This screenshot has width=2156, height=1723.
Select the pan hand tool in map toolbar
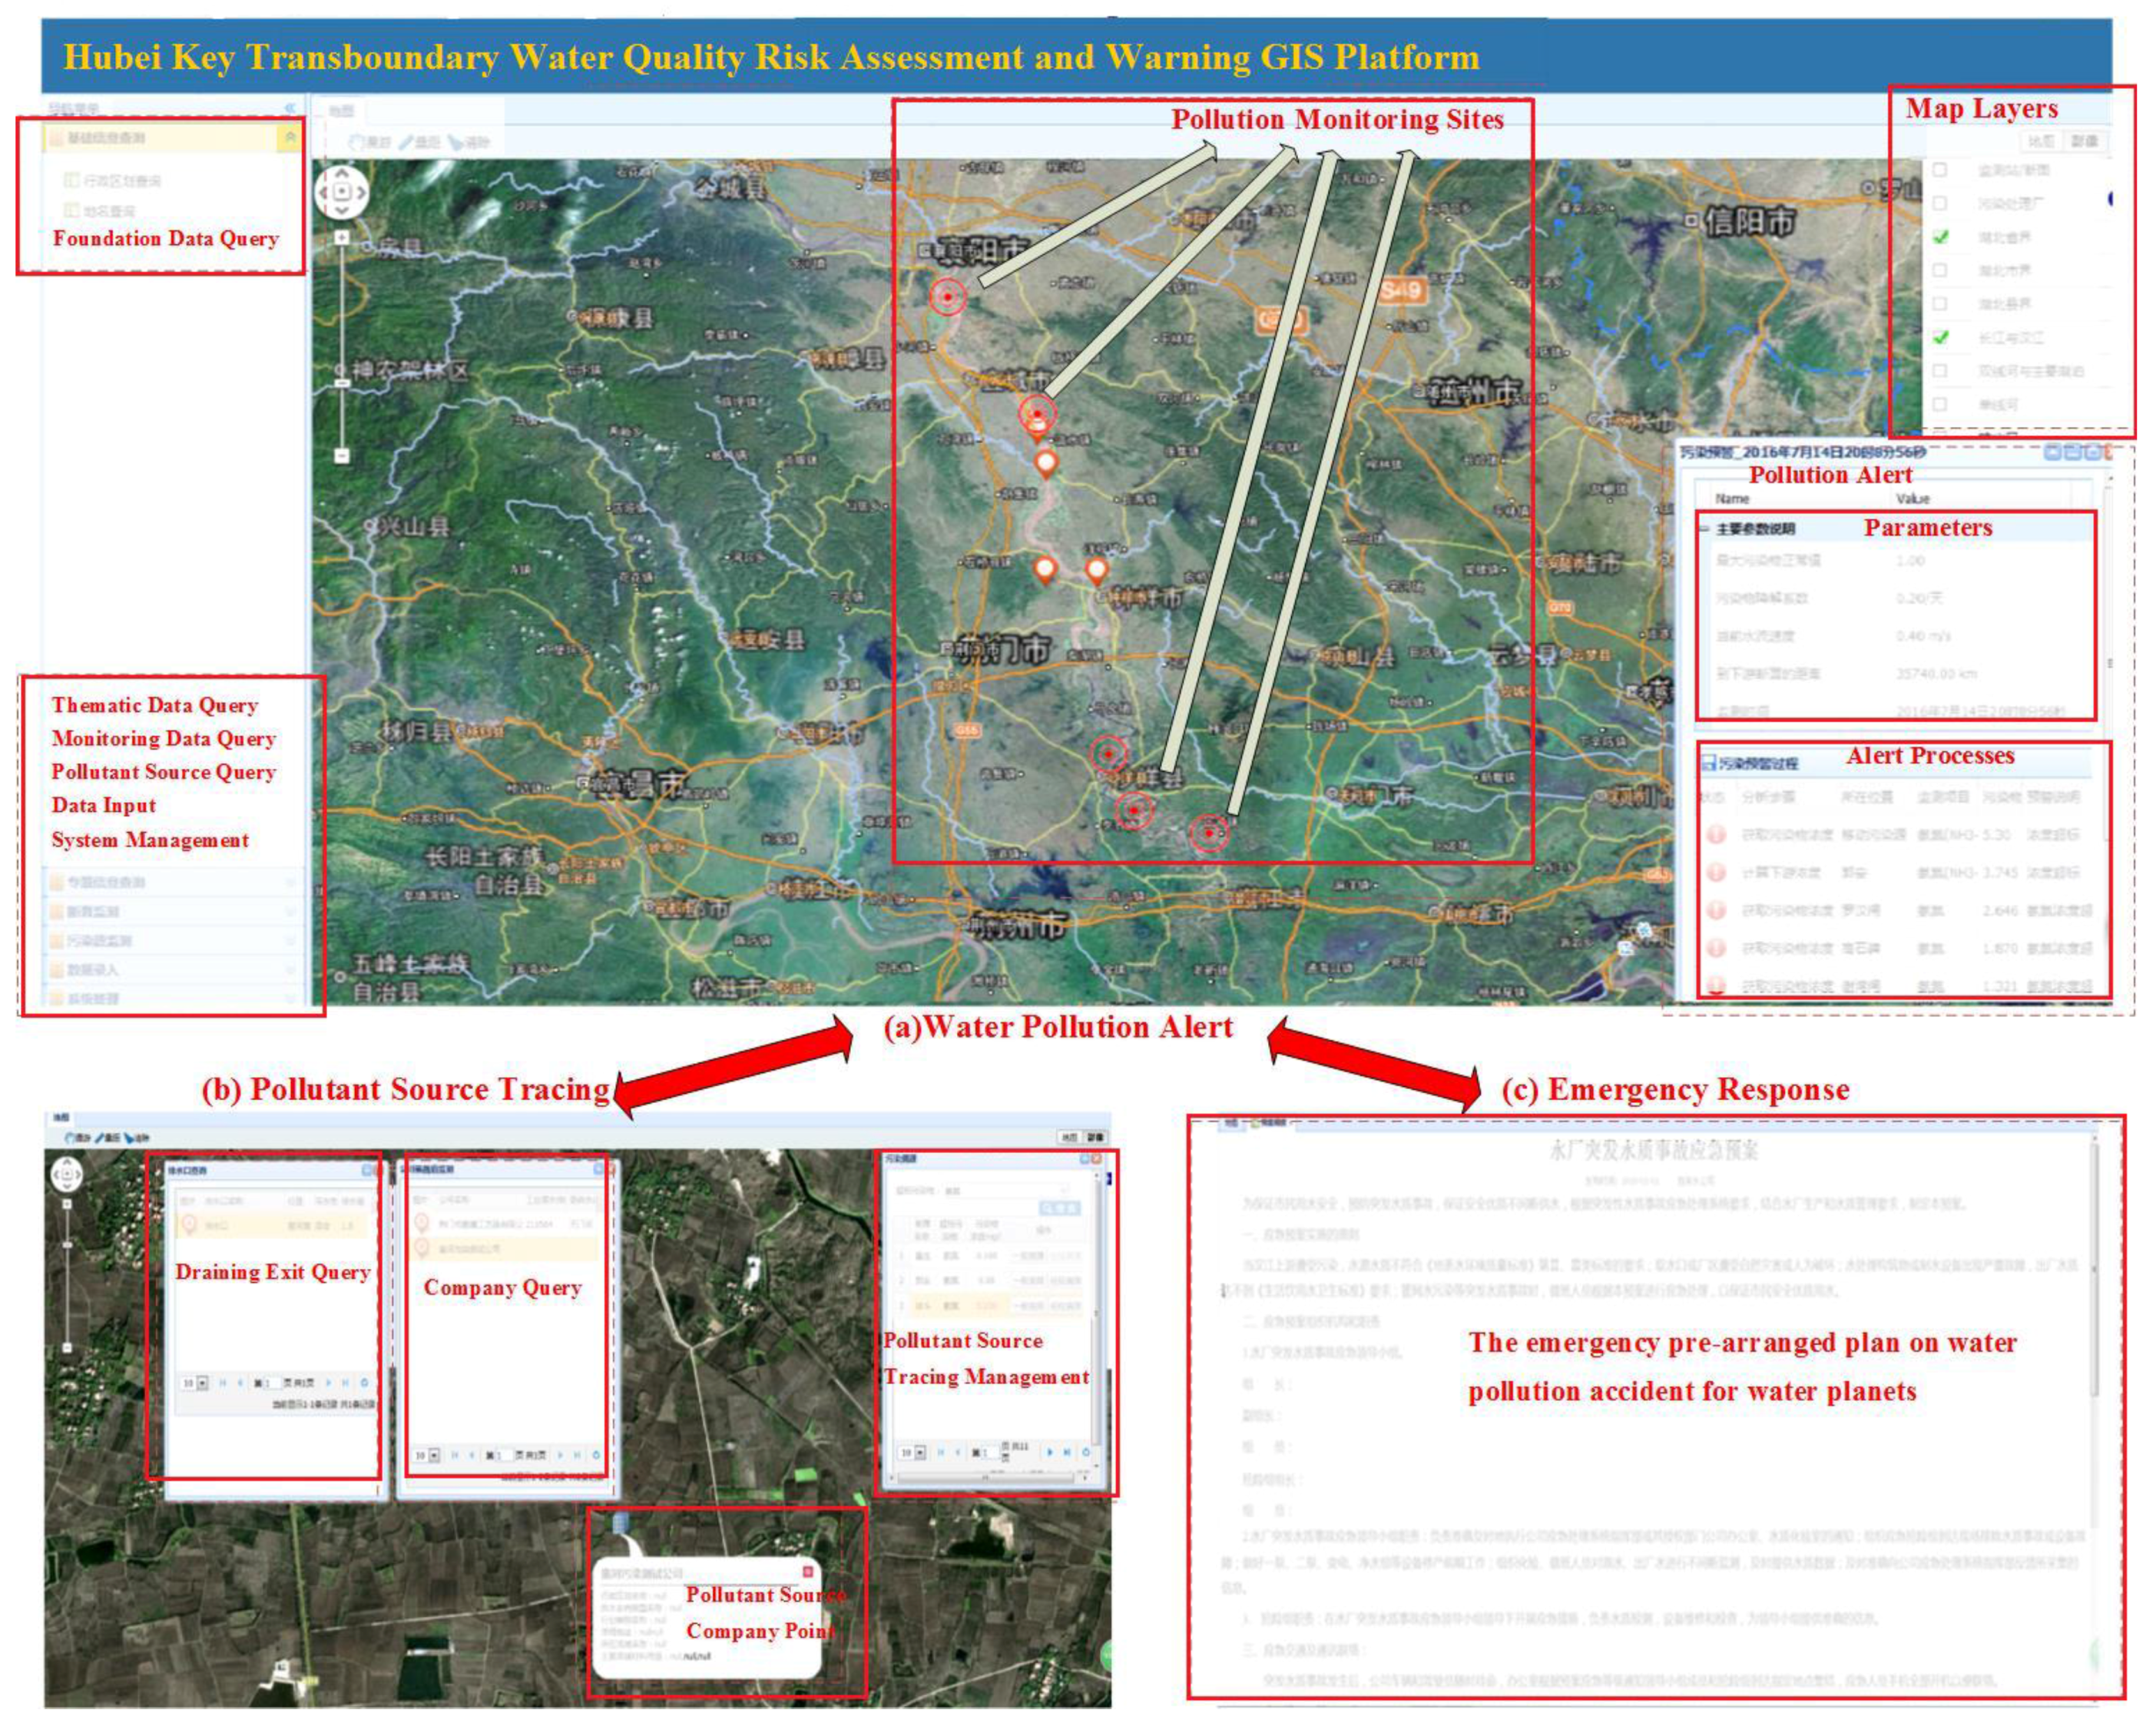368,143
